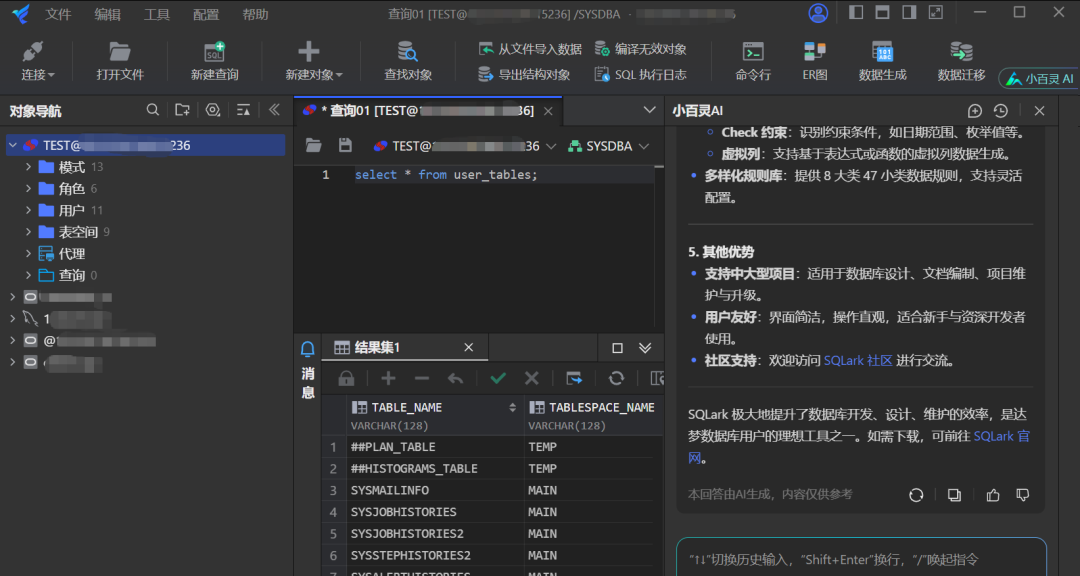Open the 命令行 command line tool
The height and width of the screenshot is (576, 1080).
(x=753, y=62)
